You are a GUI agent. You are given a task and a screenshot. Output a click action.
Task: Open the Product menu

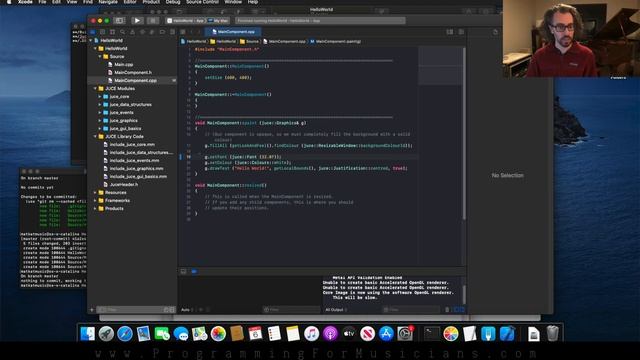click(151, 2)
